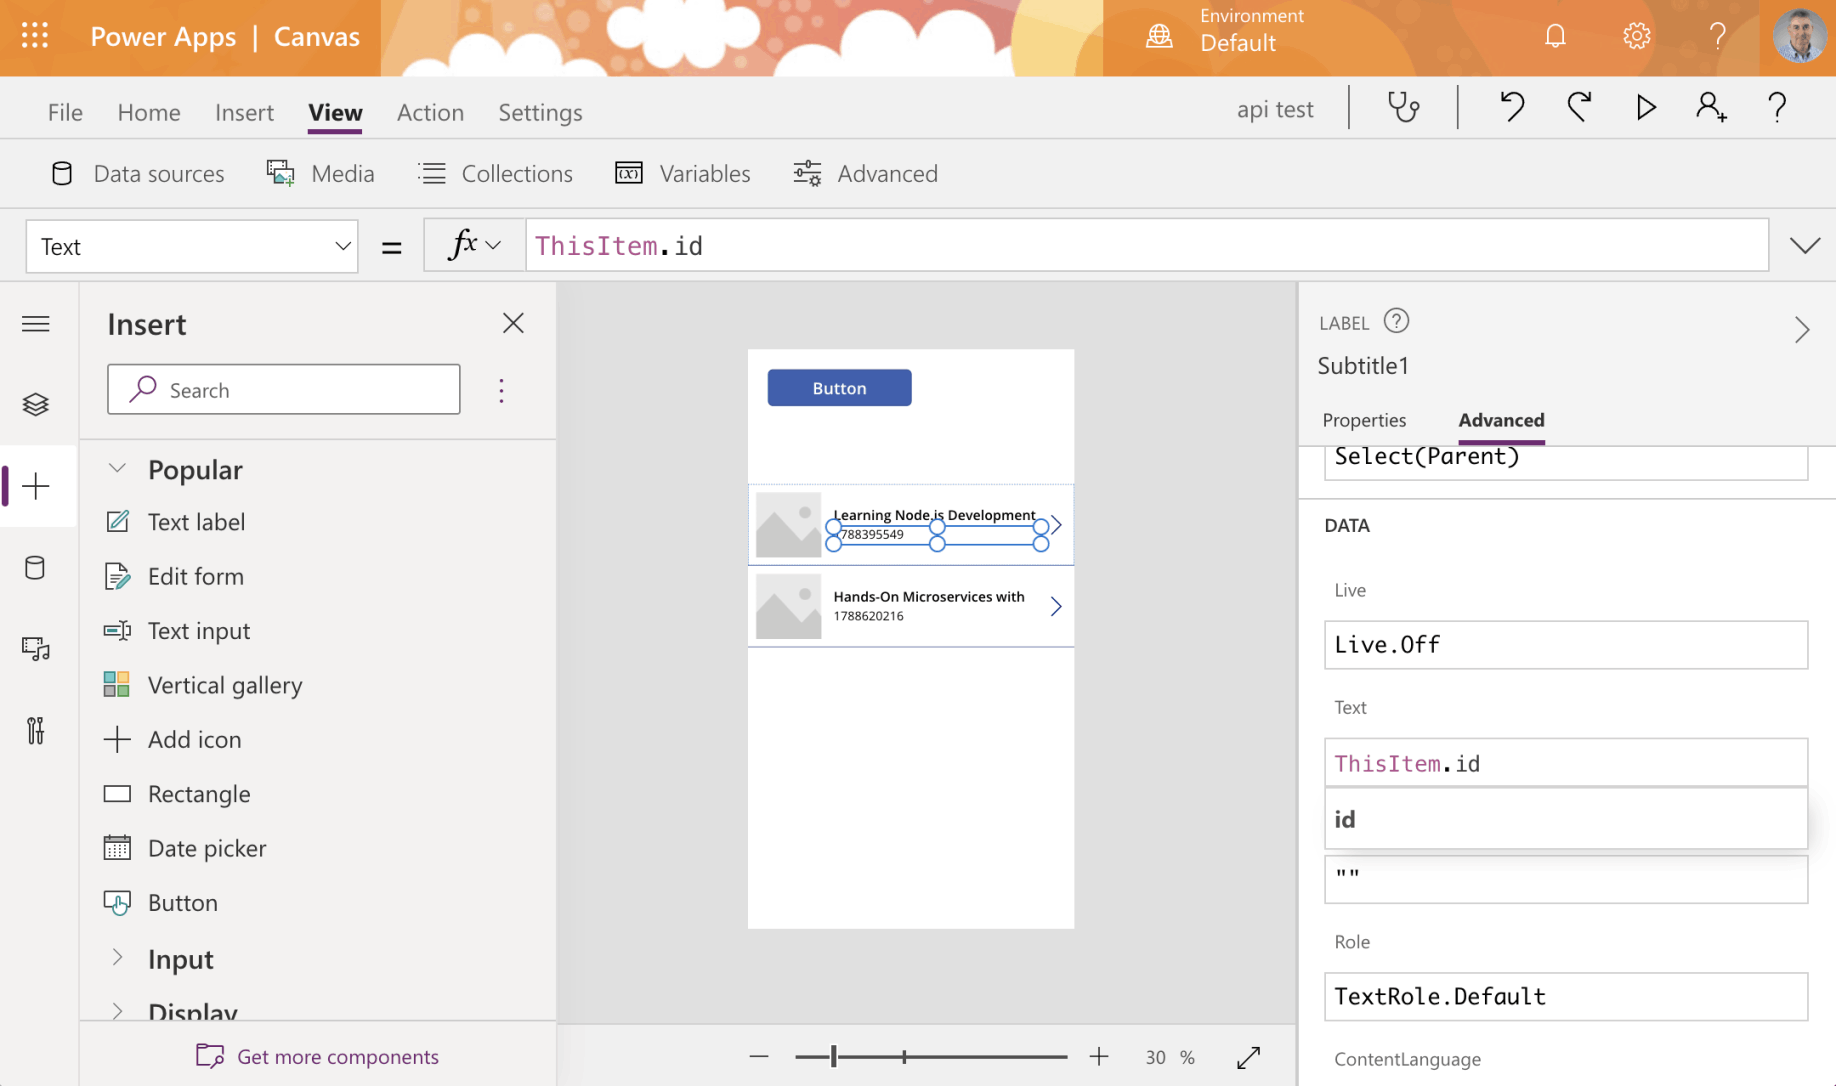
Task: Open Tree view layers icon in sidebar
Action: tap(36, 405)
